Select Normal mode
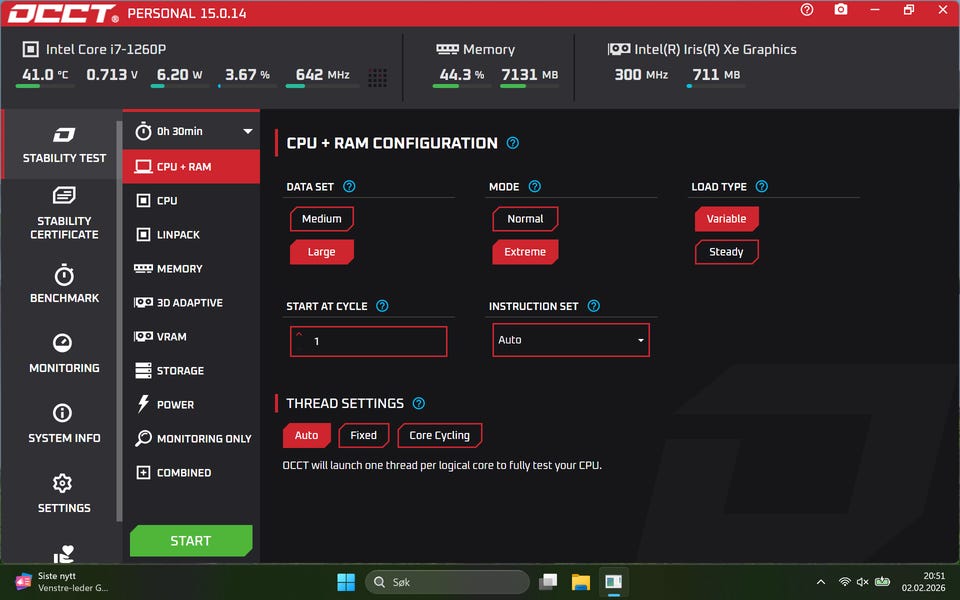Viewport: 960px width, 600px height. (525, 219)
